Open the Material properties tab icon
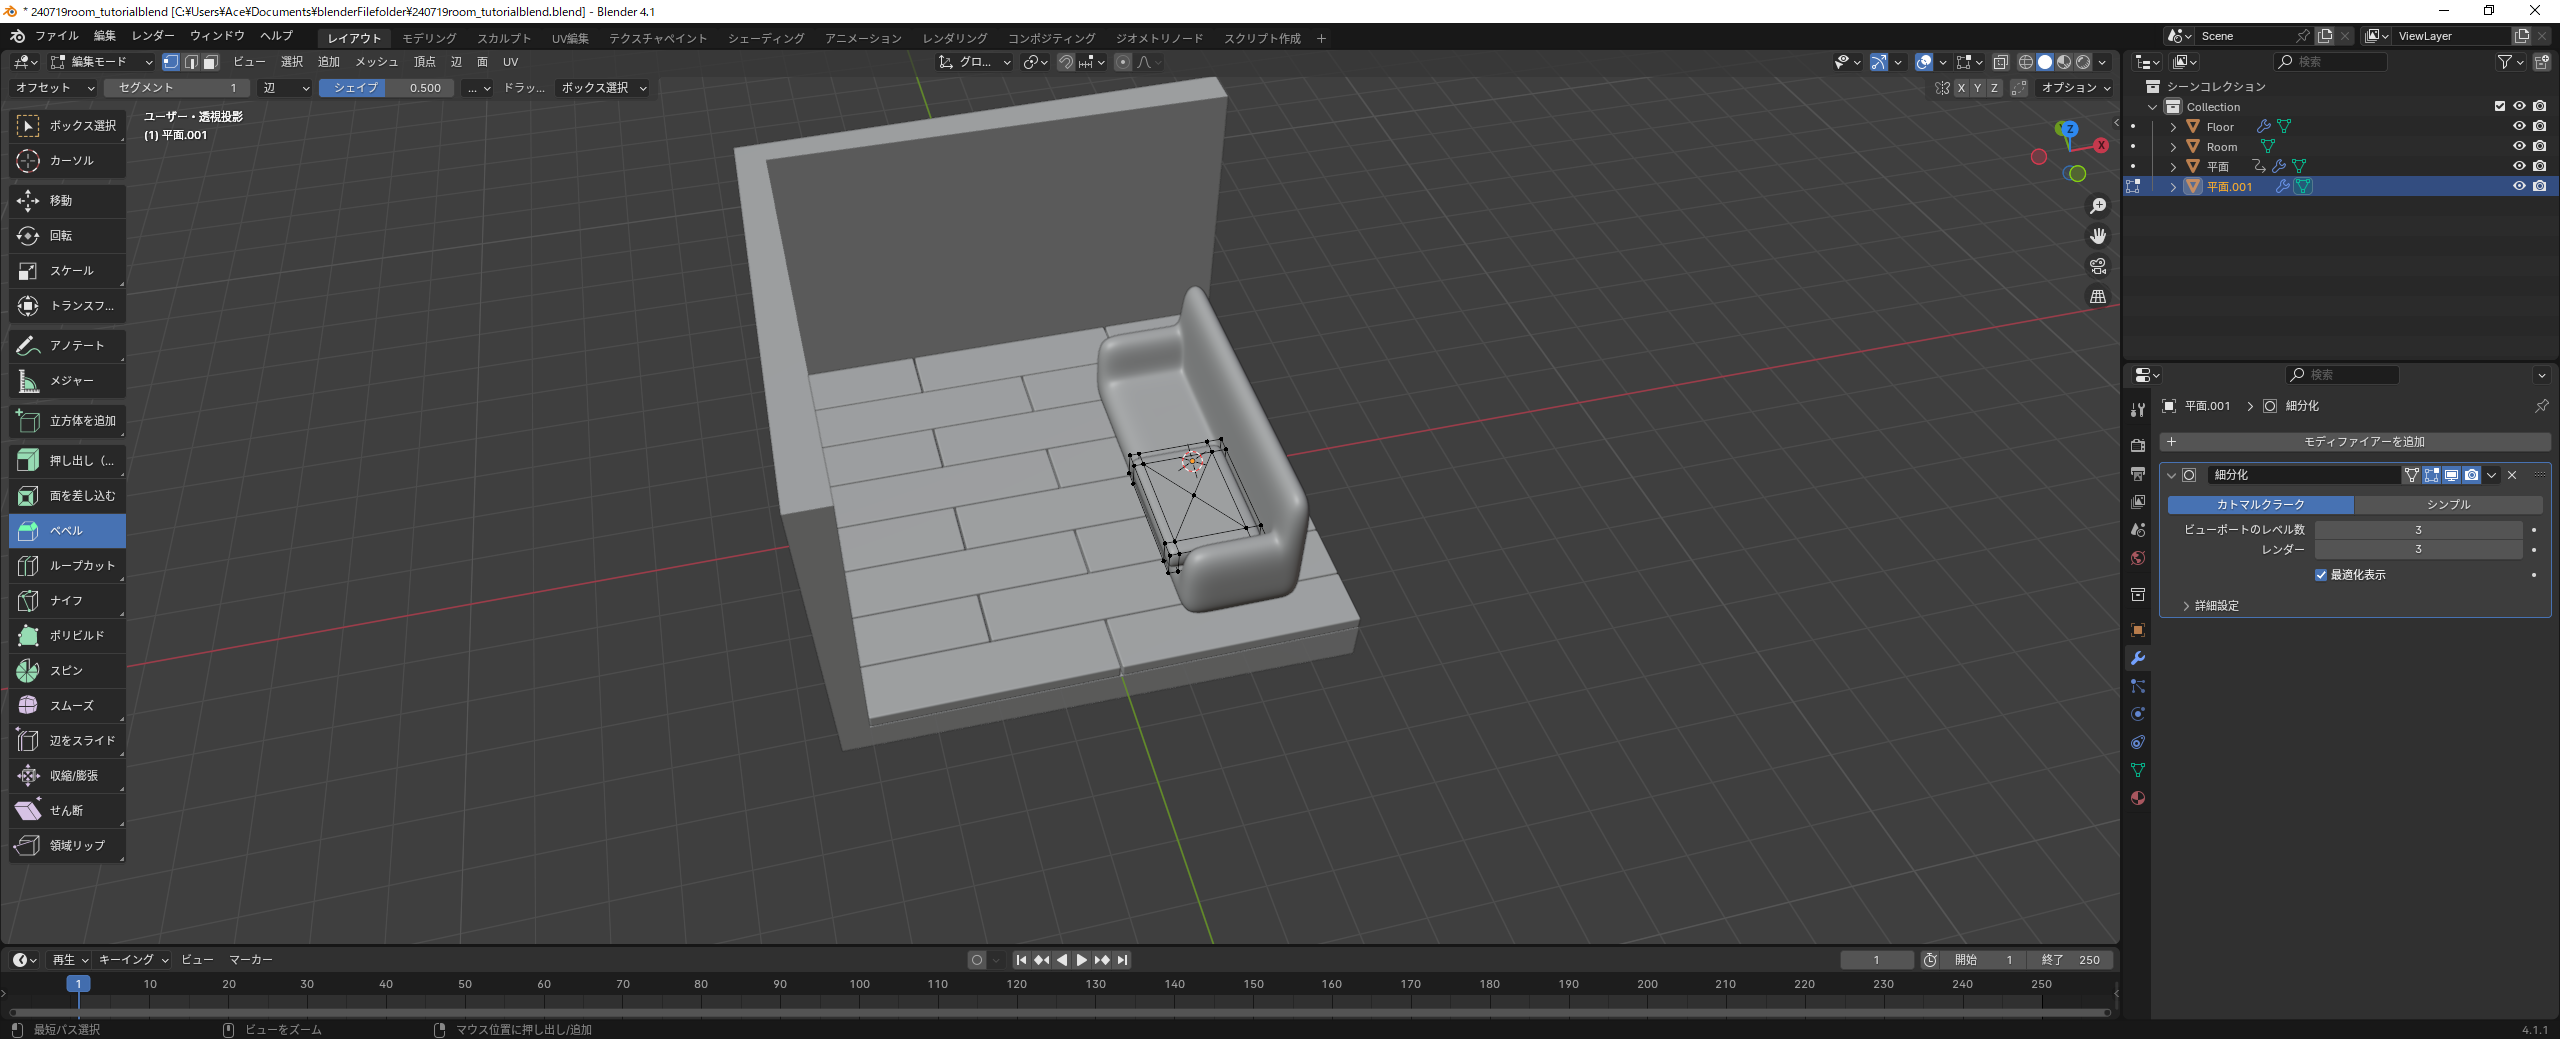Image resolution: width=2560 pixels, height=1040 pixels. pyautogui.click(x=2138, y=798)
